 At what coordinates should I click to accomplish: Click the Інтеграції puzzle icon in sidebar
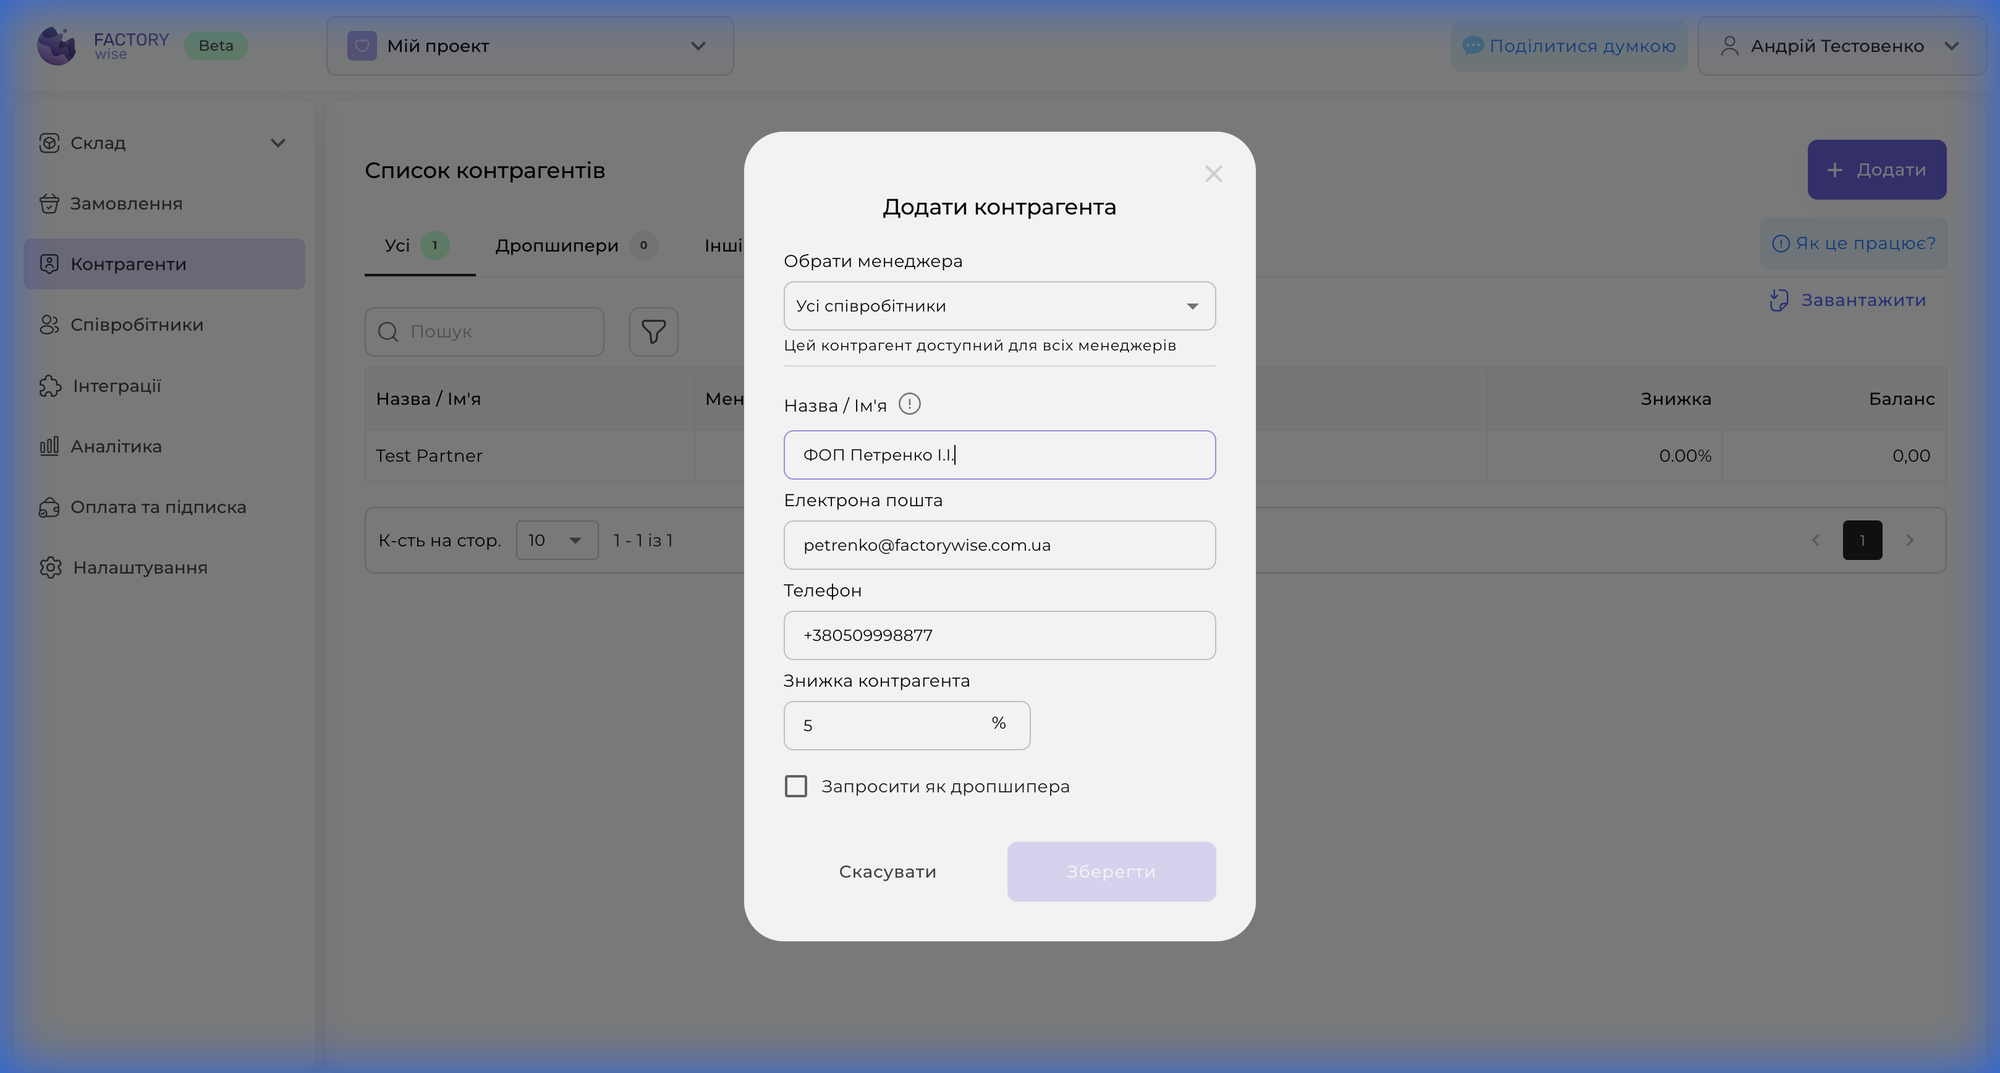coord(50,386)
